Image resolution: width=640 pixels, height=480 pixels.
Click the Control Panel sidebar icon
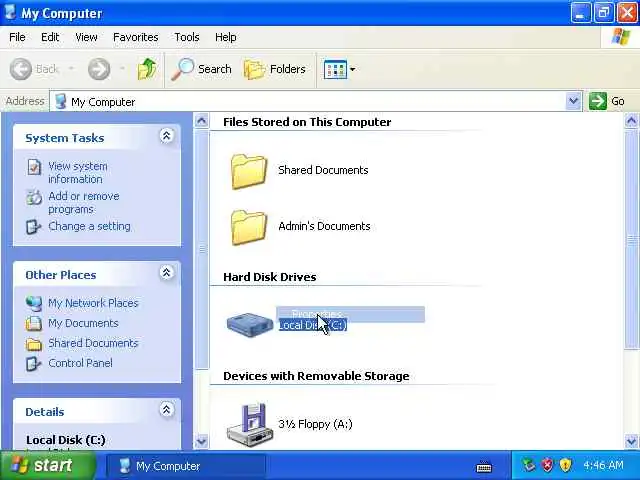coord(33,364)
